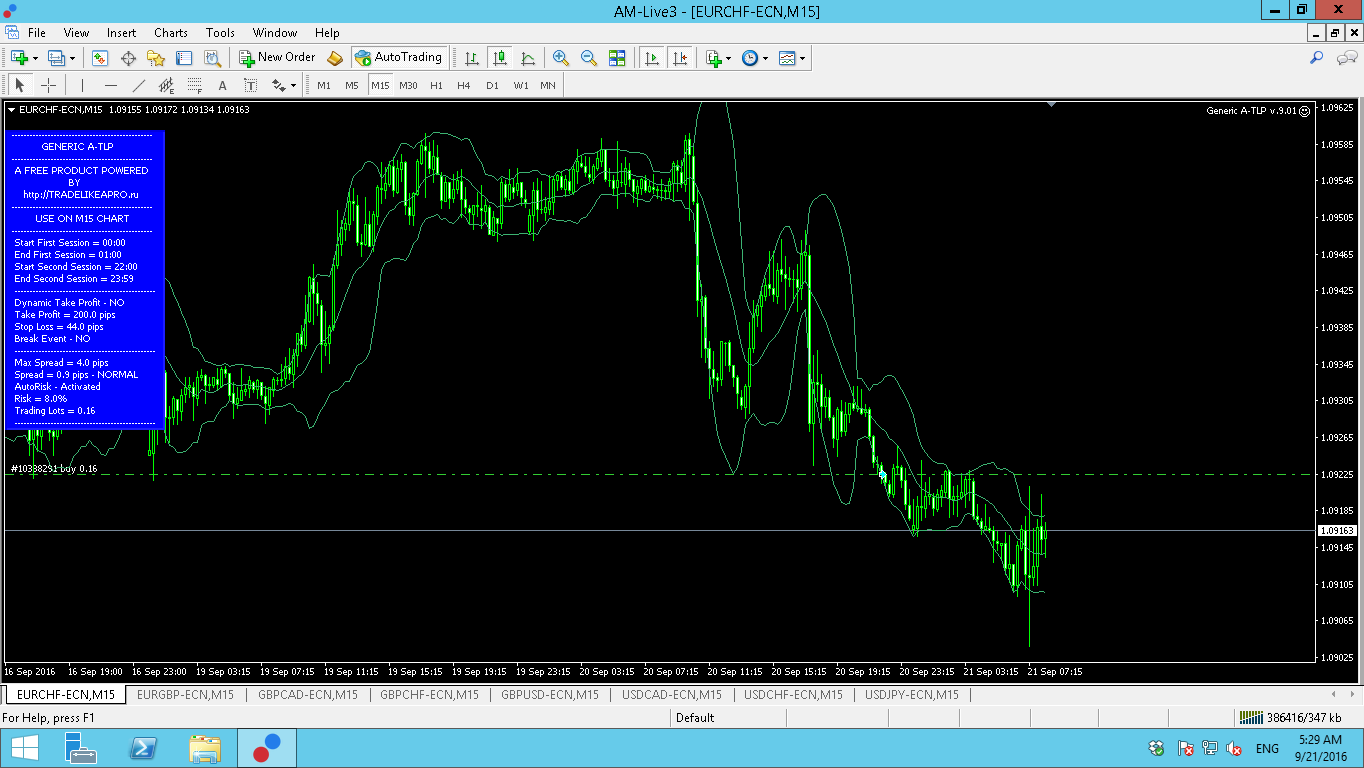This screenshot has width=1364, height=768.
Task: Switch timeframe to M1
Action: click(x=324, y=85)
